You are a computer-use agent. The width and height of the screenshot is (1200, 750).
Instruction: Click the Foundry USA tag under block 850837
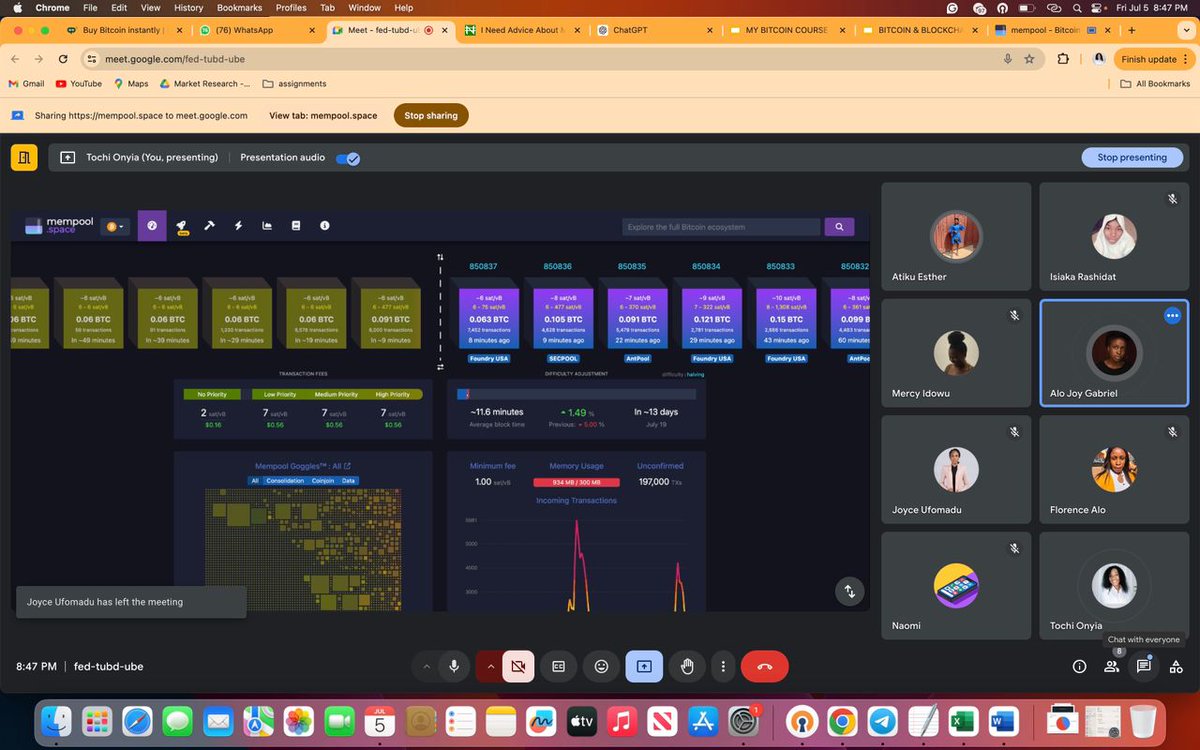[x=489, y=358]
